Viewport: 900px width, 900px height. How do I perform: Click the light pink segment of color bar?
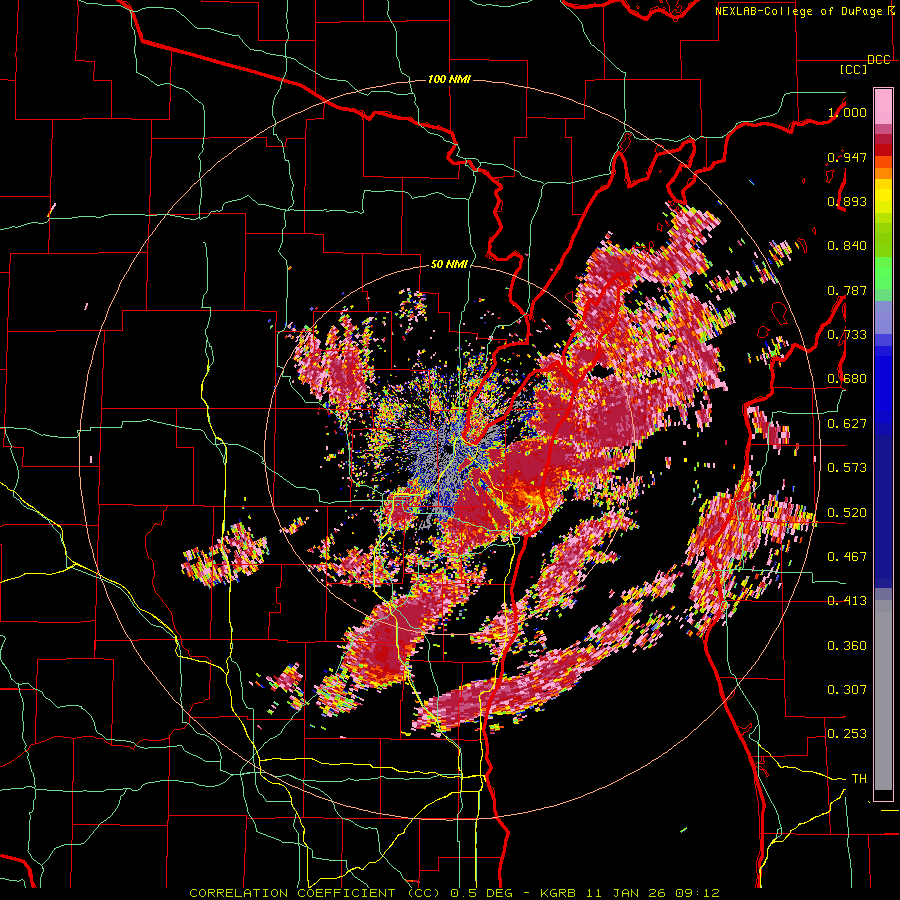click(883, 106)
